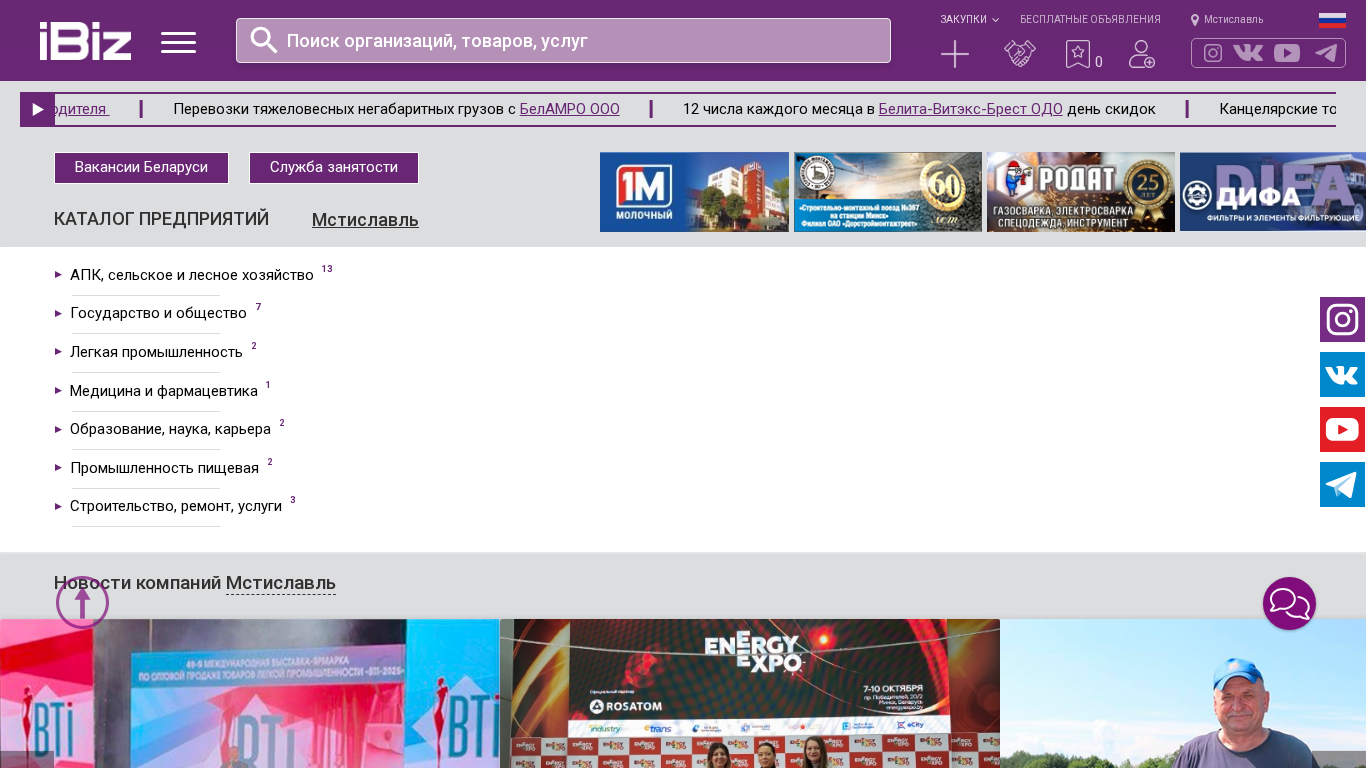Open the hamburger main menu
The height and width of the screenshot is (768, 1366).
tap(178, 42)
